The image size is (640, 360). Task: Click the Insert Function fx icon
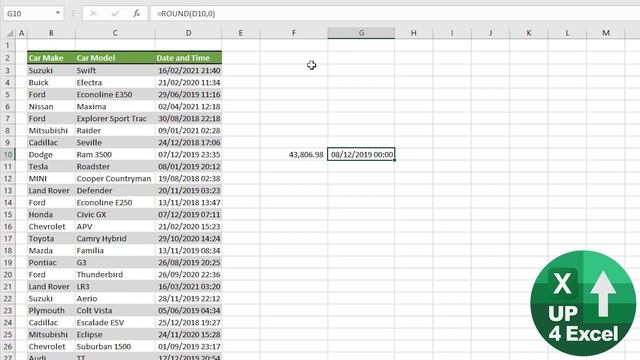(x=136, y=13)
